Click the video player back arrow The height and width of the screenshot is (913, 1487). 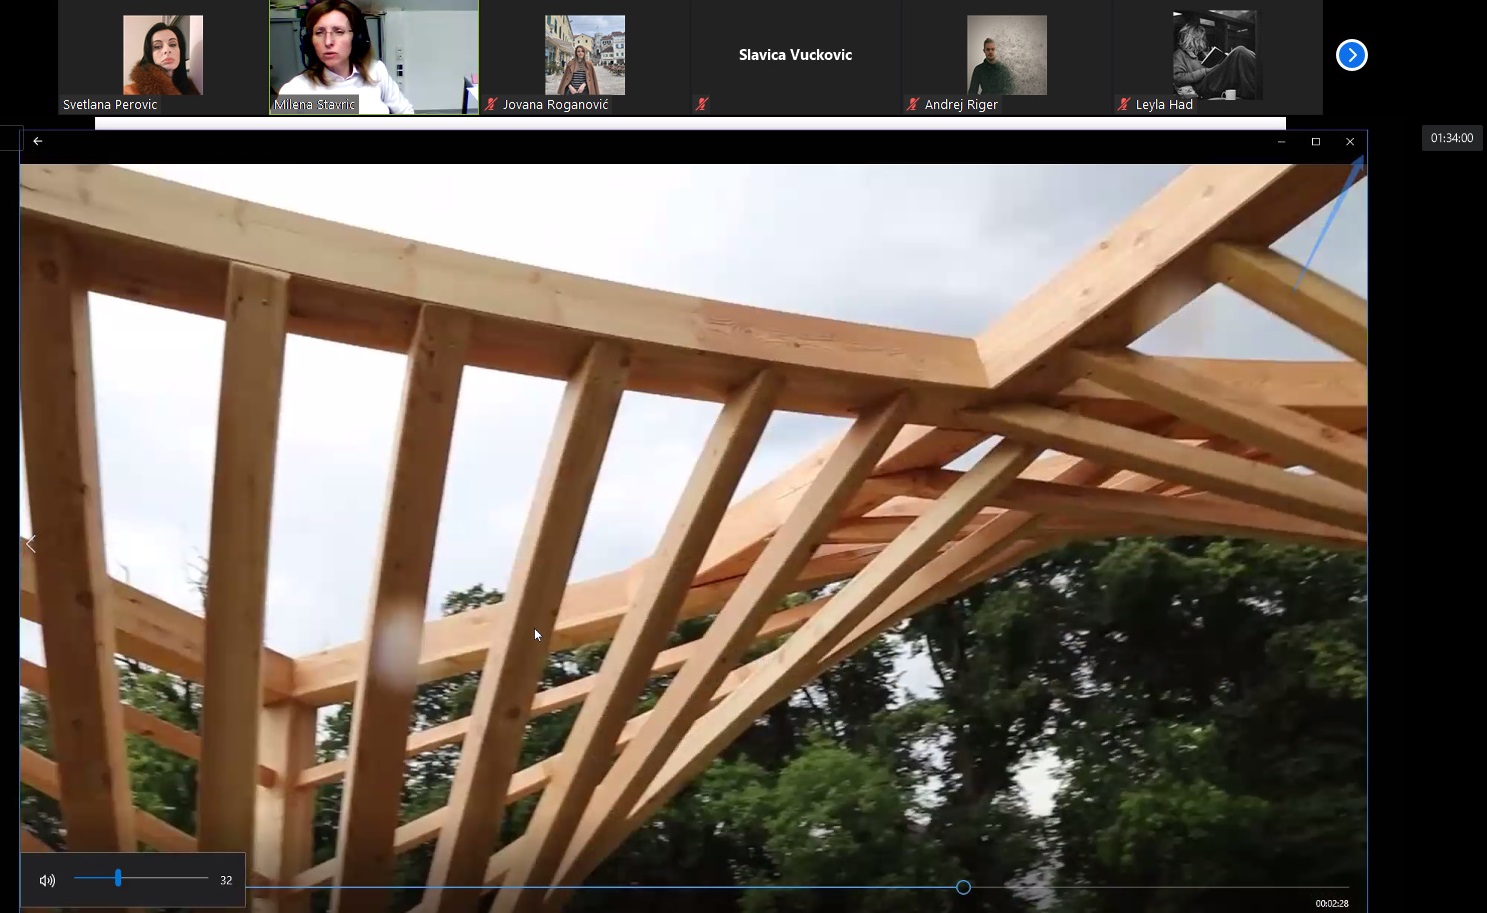(38, 141)
